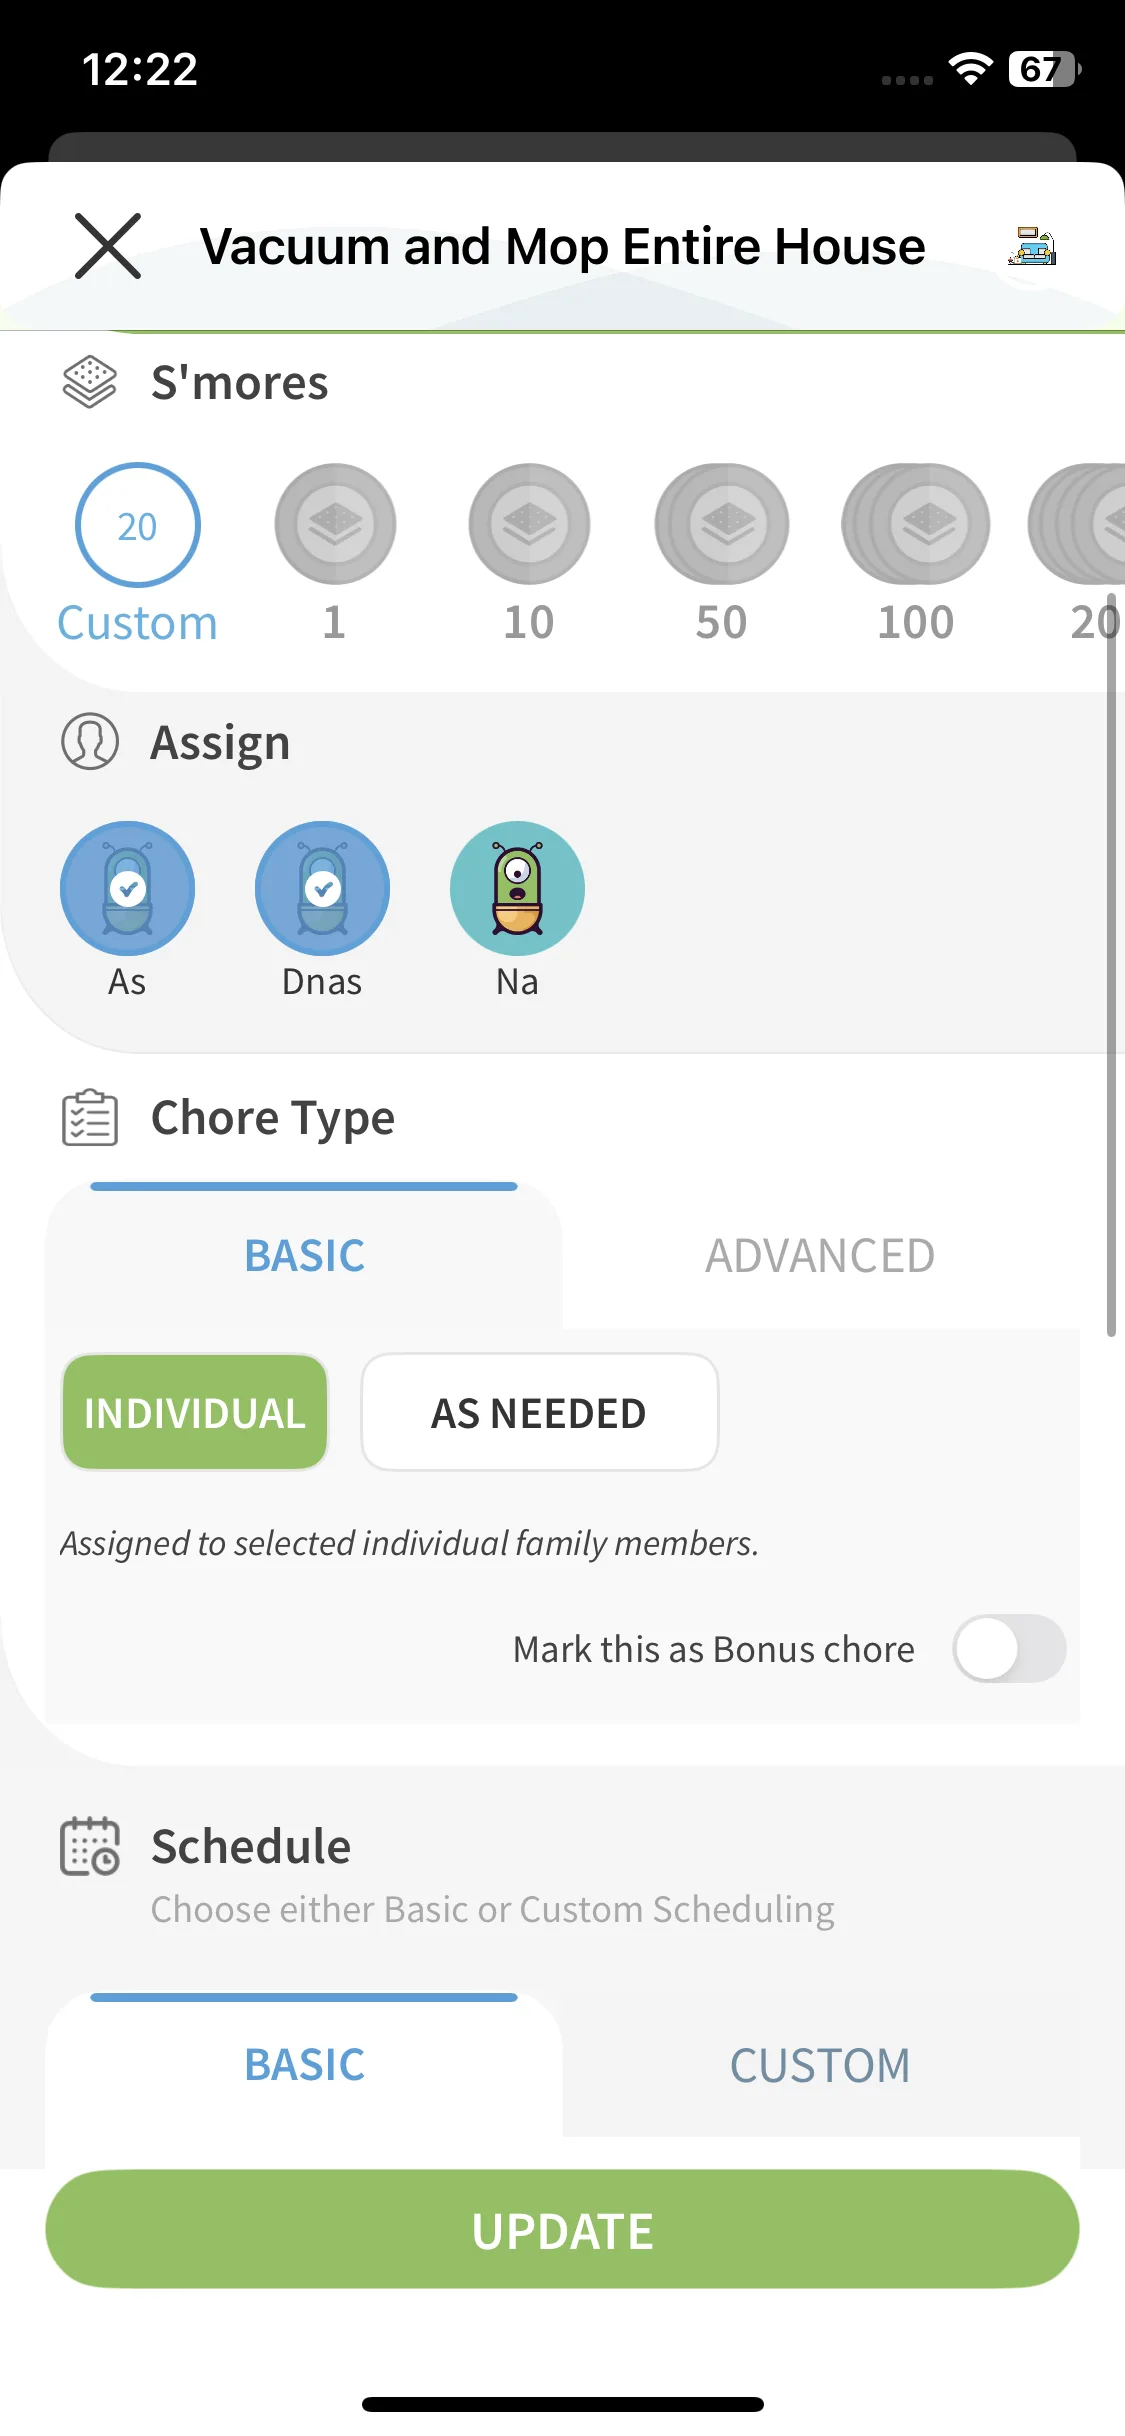Deselect Dnas avatar from assignment
The height and width of the screenshot is (2436, 1125).
tap(322, 889)
